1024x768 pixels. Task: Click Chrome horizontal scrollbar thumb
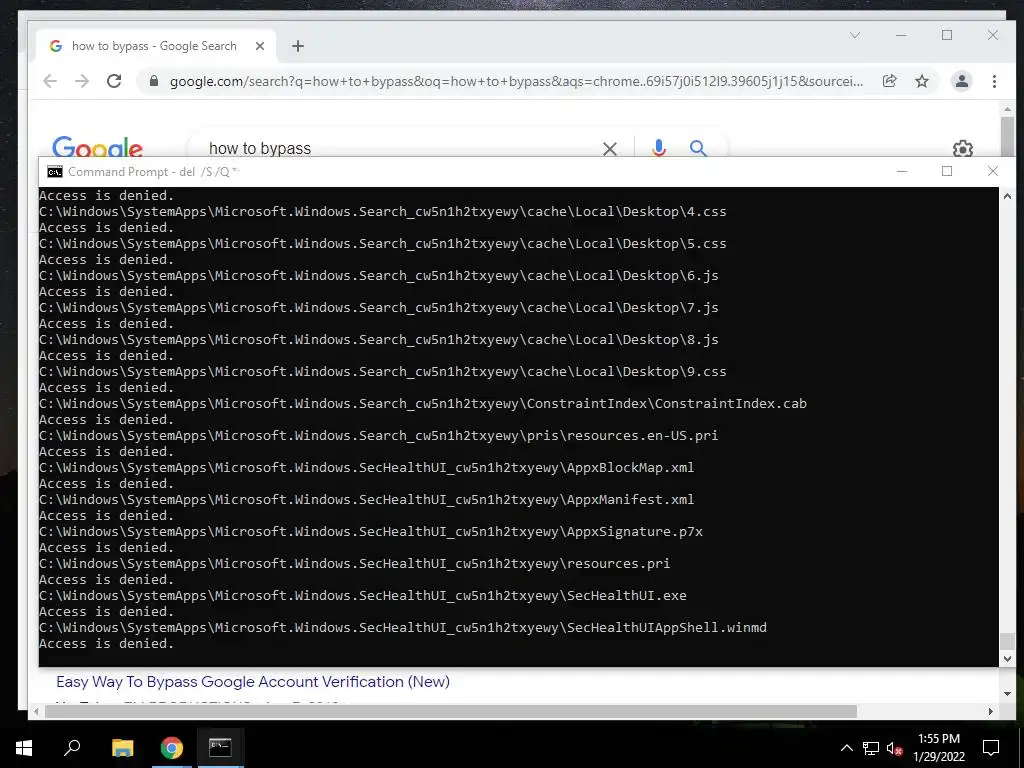coord(451,711)
